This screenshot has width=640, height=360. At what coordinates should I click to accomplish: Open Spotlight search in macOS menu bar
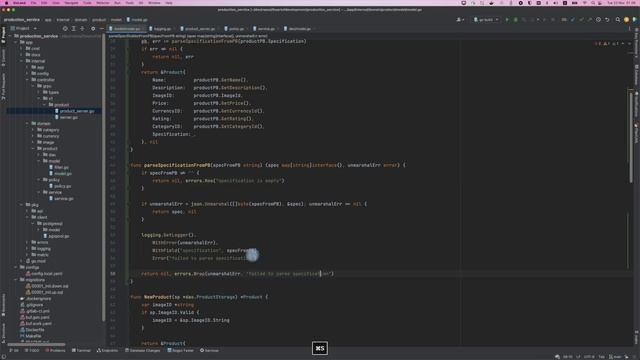coord(592,3)
